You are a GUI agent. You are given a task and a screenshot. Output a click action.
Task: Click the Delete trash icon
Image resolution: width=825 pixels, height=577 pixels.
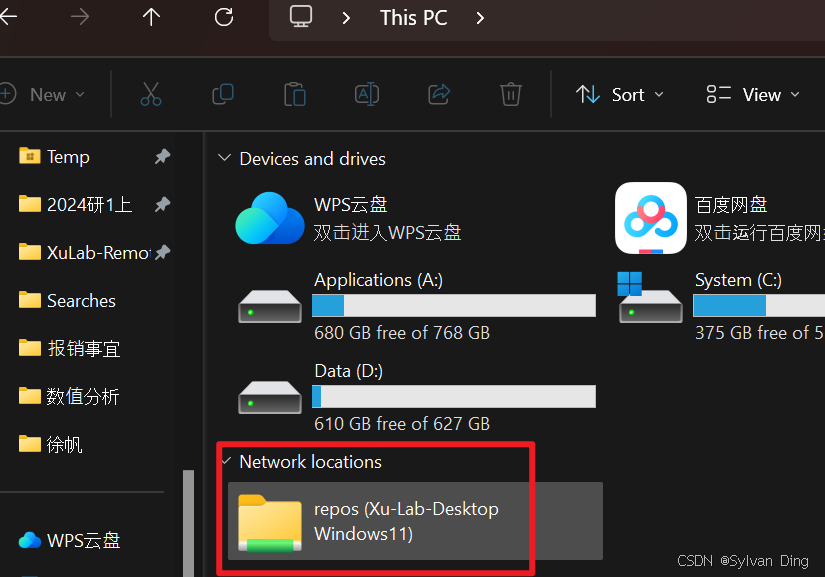510,94
